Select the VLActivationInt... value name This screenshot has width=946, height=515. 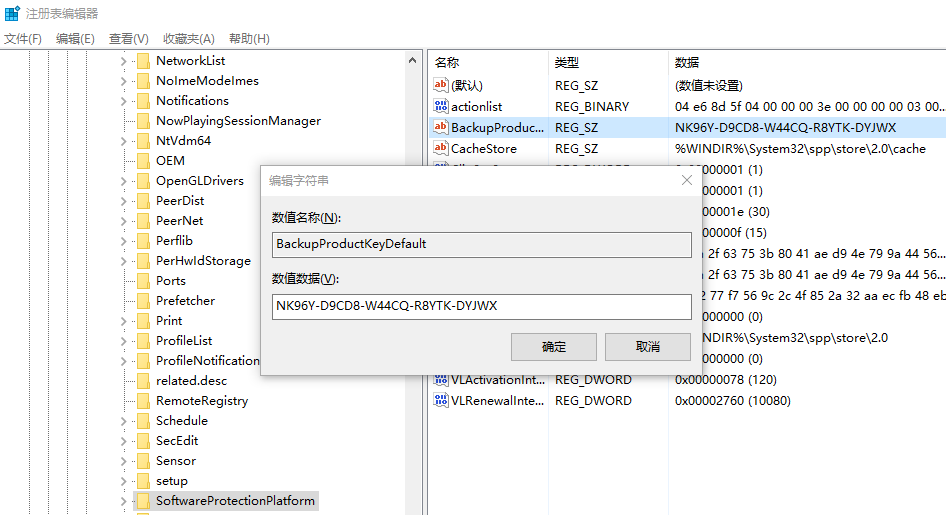coord(498,380)
